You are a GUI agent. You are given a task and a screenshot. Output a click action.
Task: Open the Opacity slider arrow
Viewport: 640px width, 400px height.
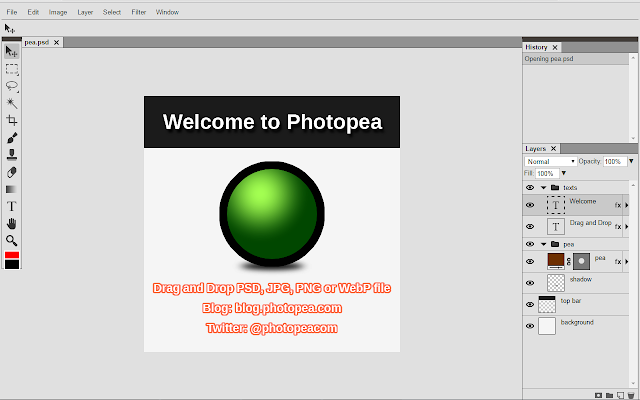(x=631, y=161)
